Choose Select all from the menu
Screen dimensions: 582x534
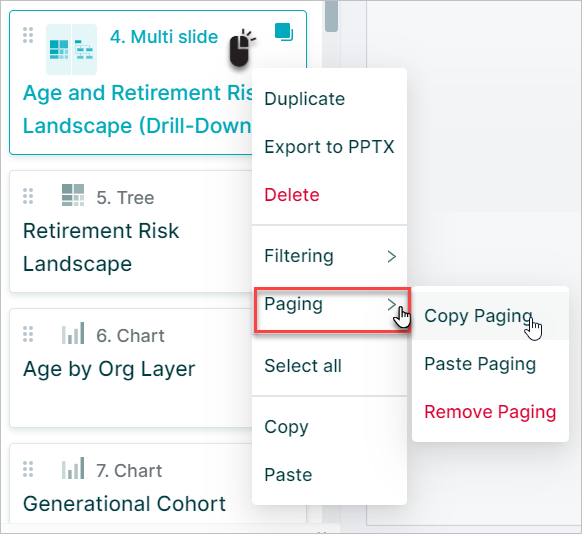click(x=303, y=366)
